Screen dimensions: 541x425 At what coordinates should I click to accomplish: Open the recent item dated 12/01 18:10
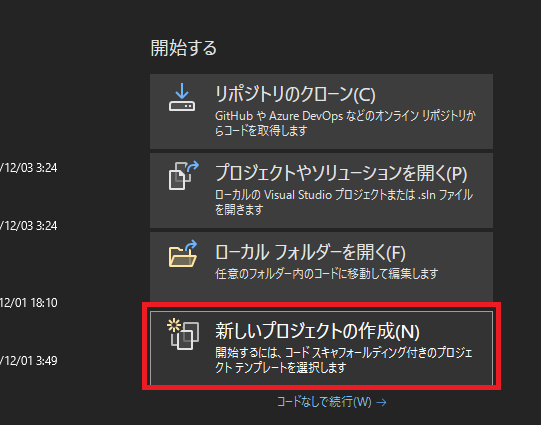click(29, 303)
